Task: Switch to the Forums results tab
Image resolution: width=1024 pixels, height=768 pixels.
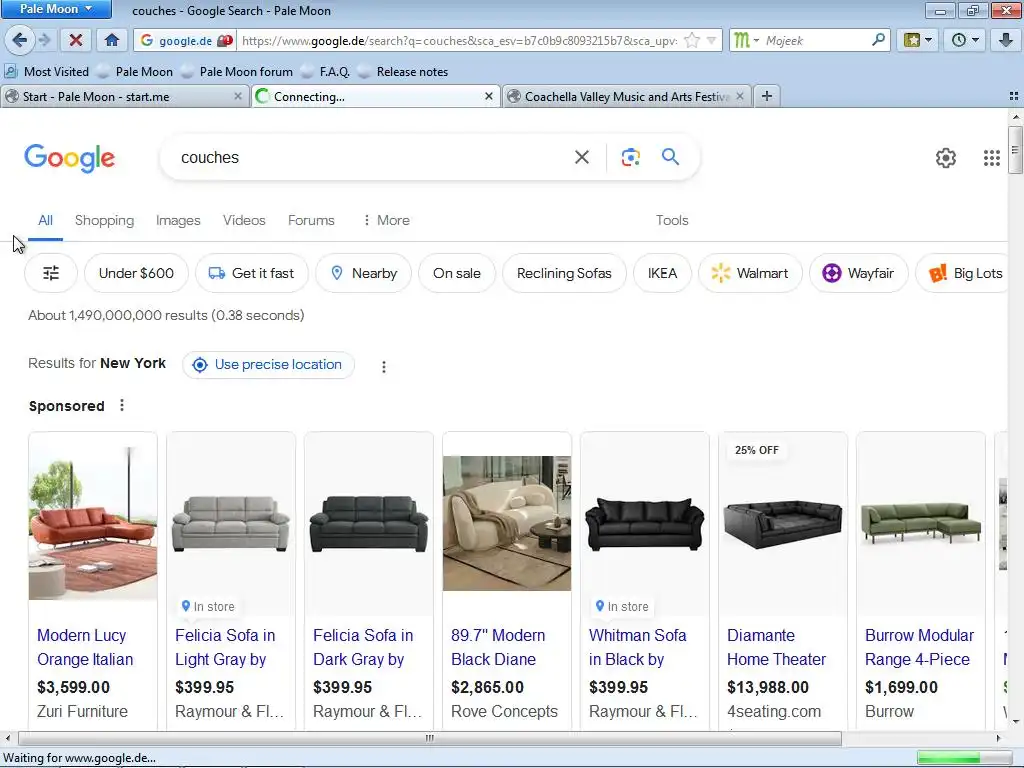Action: [311, 221]
